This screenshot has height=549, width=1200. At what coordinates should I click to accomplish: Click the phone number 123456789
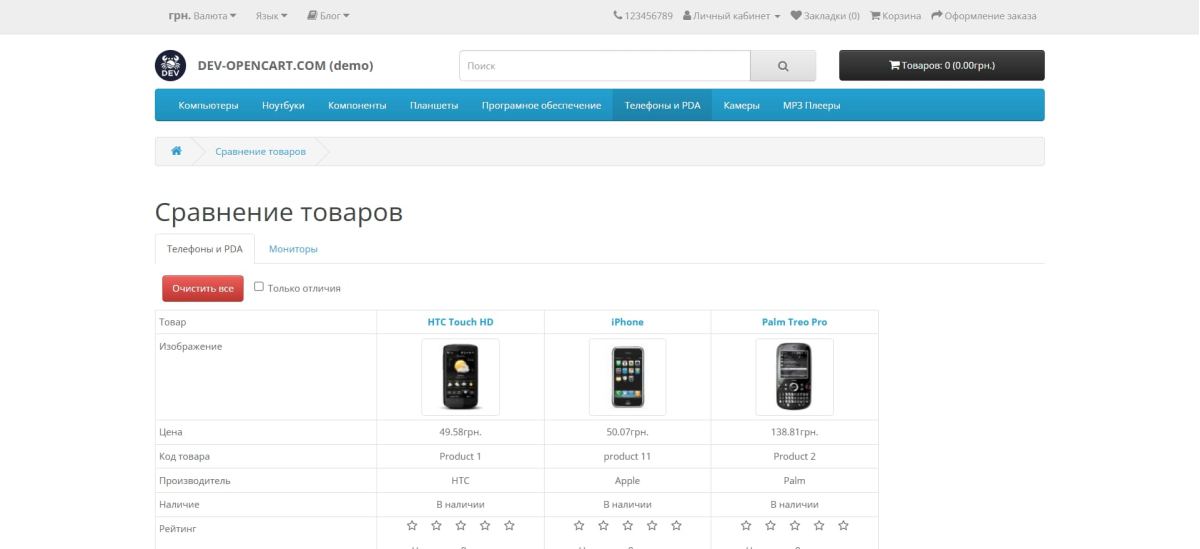[643, 16]
